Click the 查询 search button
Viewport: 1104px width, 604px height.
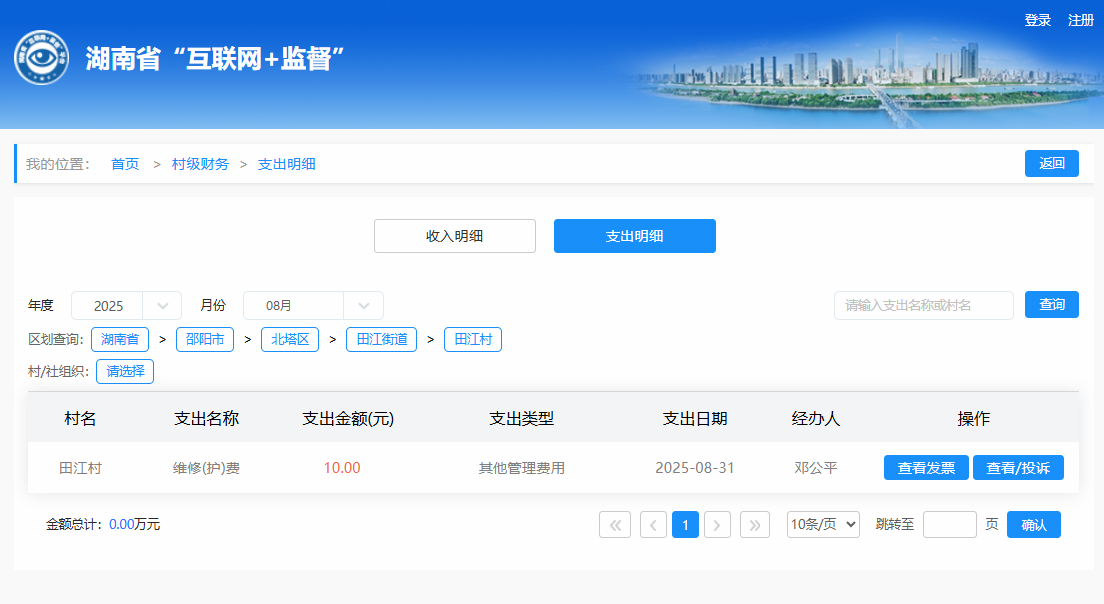pyautogui.click(x=1051, y=305)
